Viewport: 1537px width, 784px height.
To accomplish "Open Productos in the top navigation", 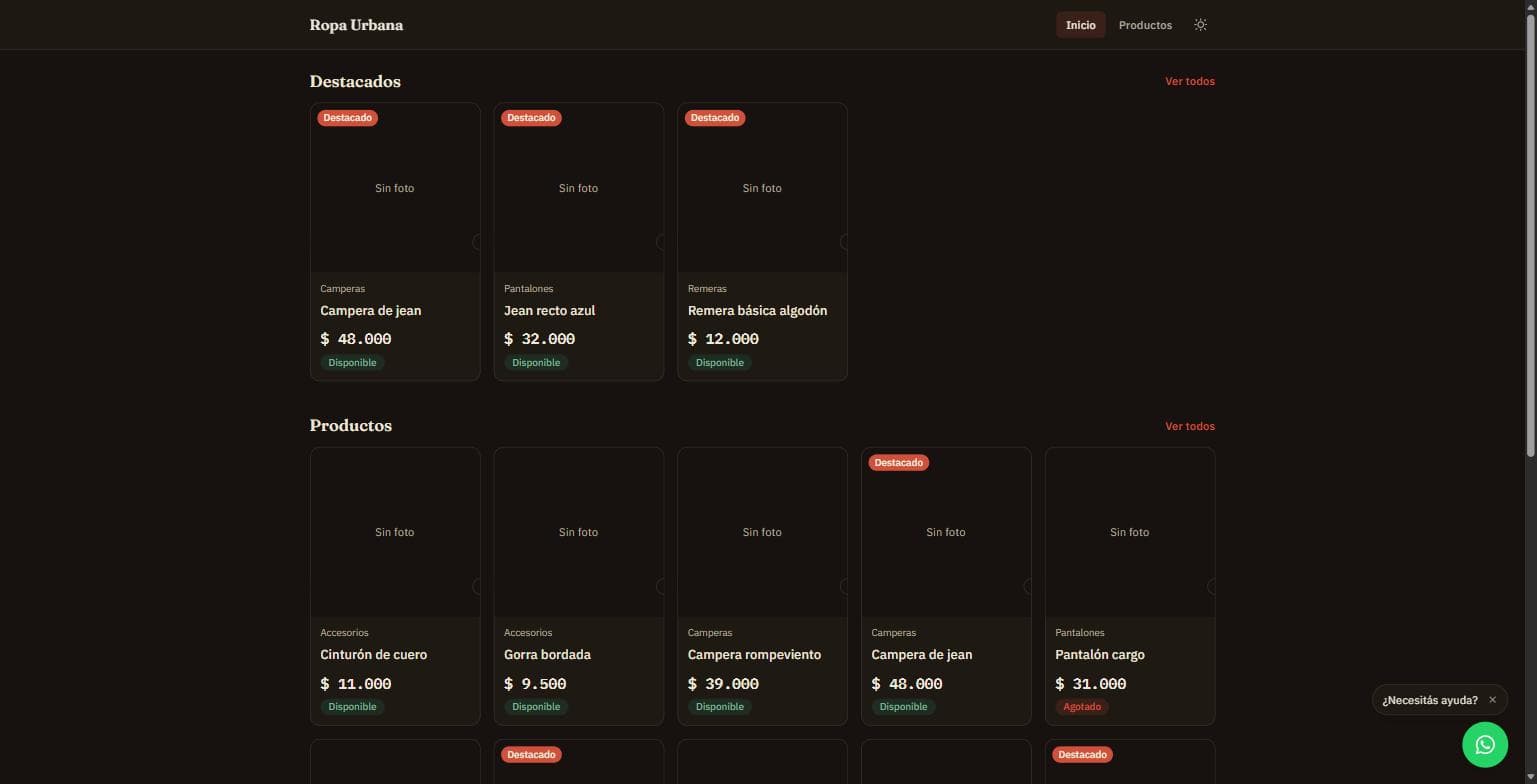I will tap(1145, 25).
